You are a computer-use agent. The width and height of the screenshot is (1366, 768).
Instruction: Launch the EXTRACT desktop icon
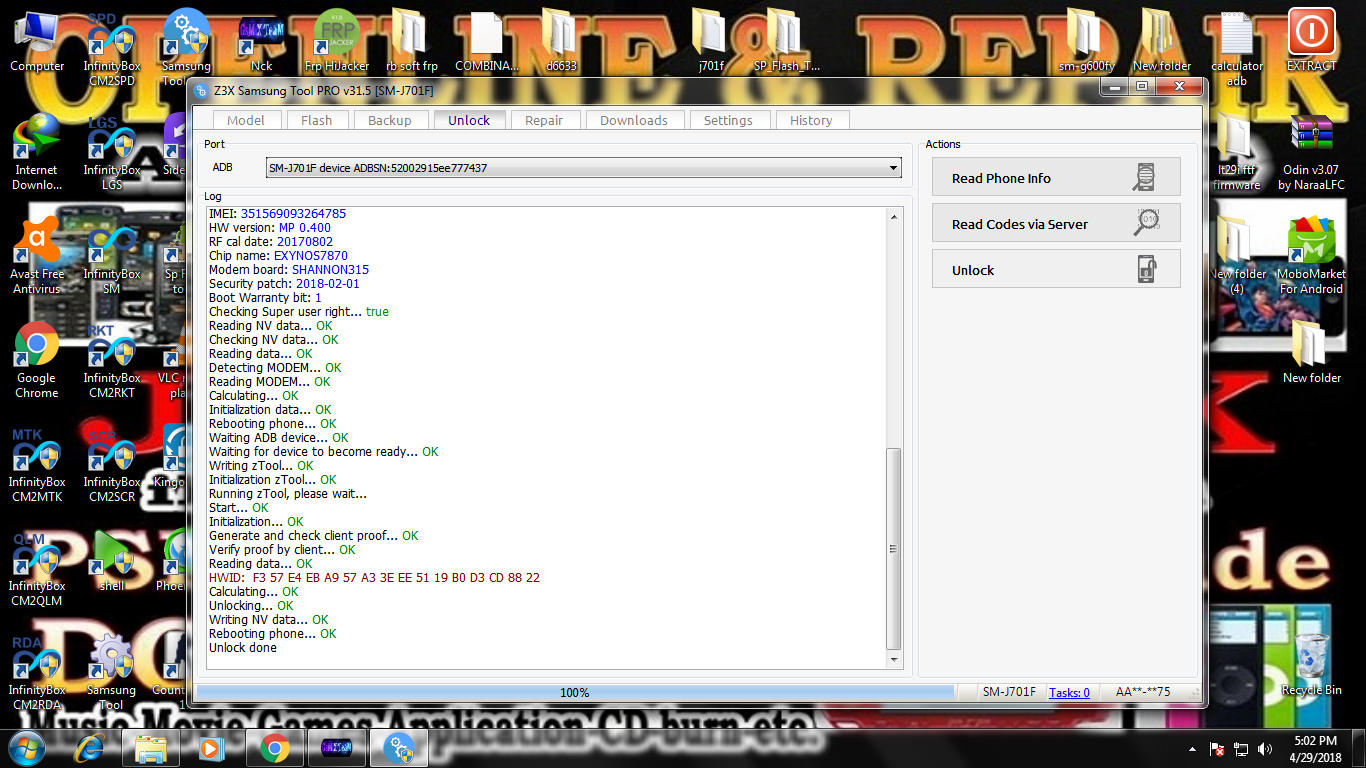(1311, 40)
